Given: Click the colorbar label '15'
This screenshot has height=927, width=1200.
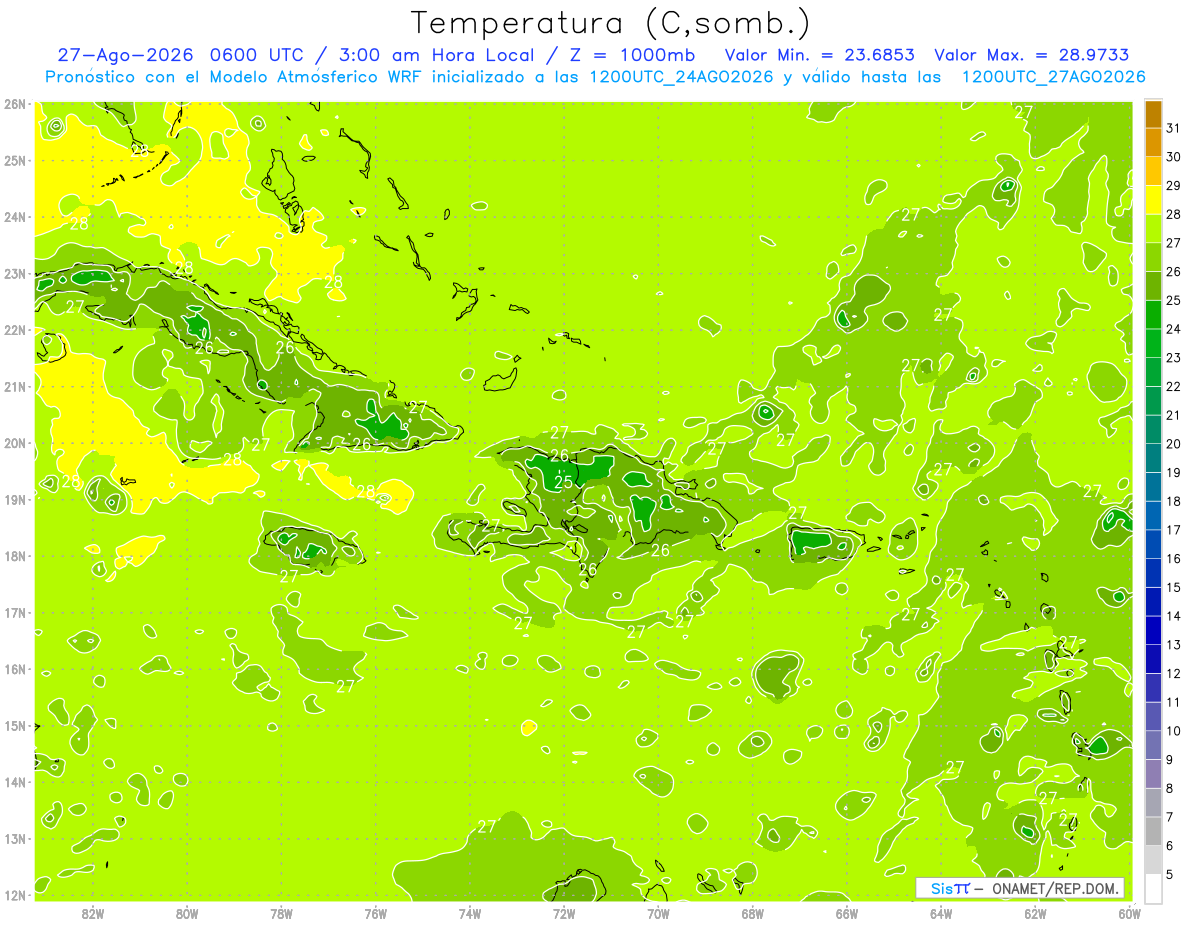Looking at the screenshot, I should coord(1173,587).
